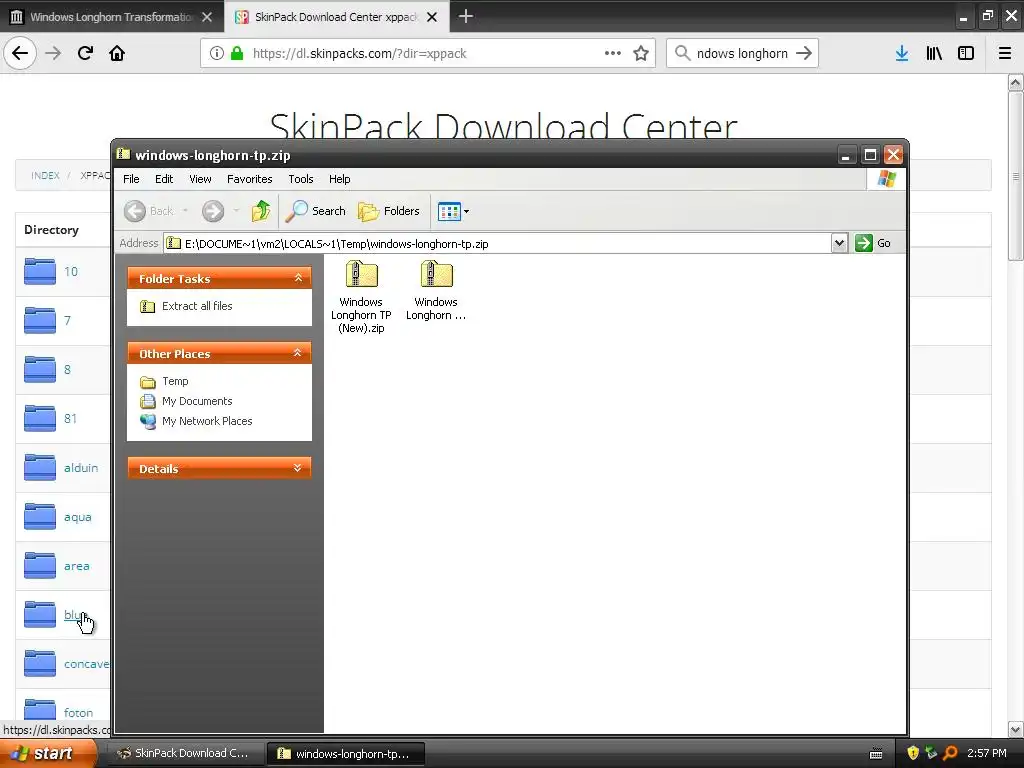Click the green padlock icon
Viewport: 1024px width, 768px height.
pos(237,54)
